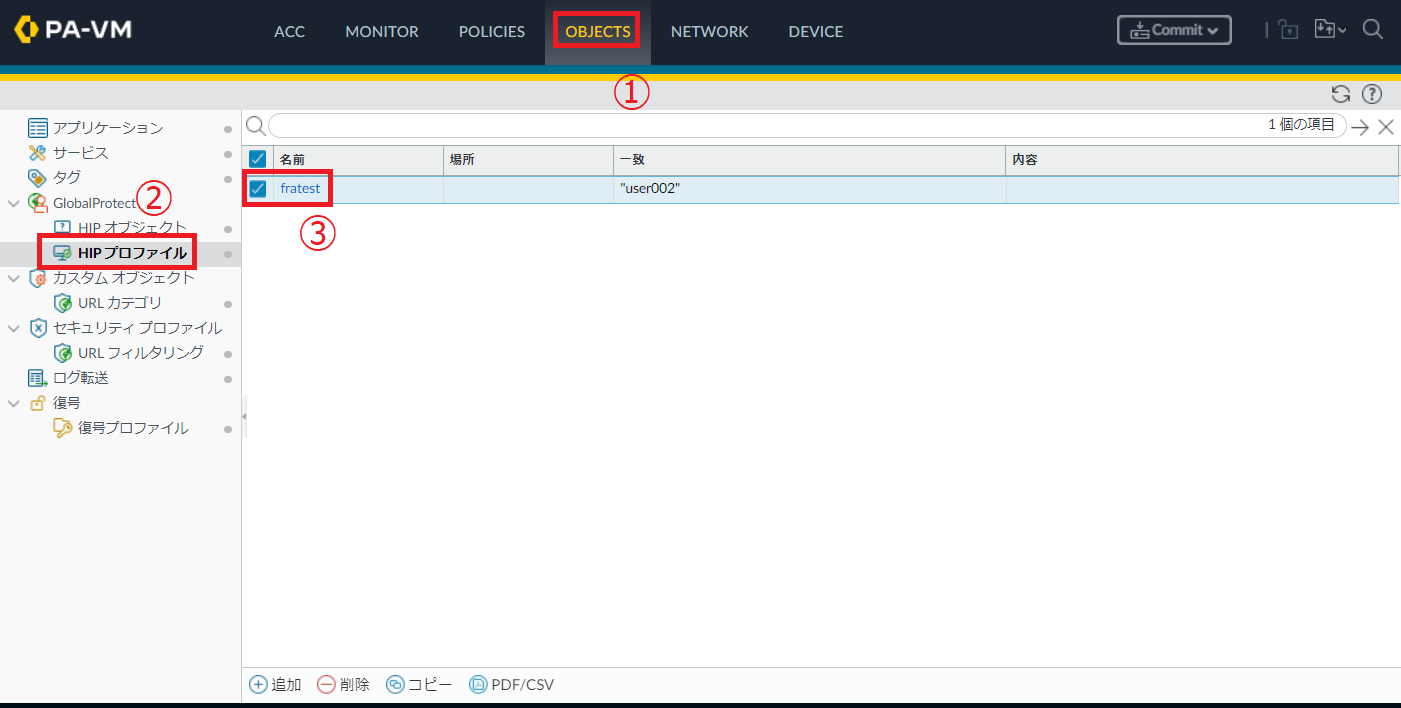Sort by the 一致 column header

pos(809,160)
